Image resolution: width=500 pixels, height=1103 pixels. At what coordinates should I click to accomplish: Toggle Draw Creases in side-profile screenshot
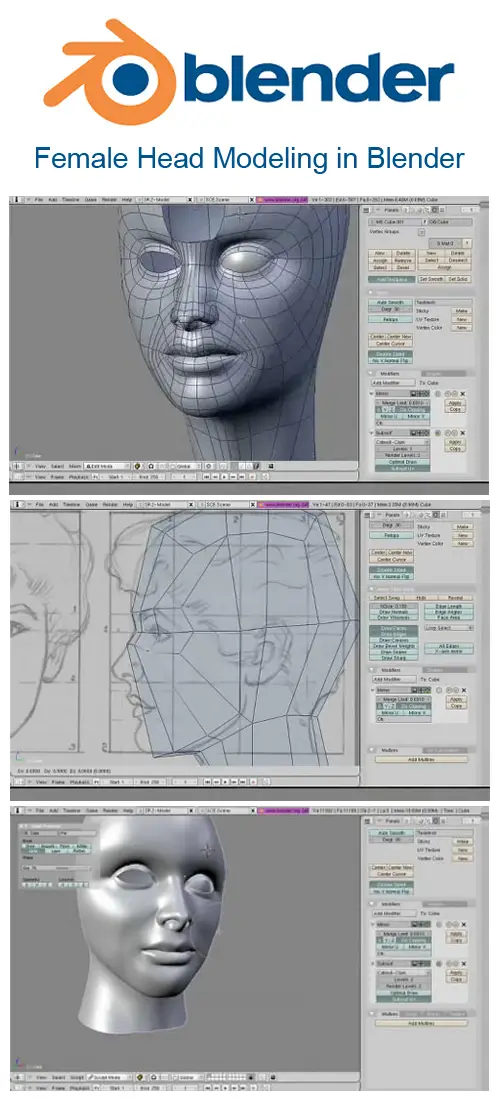(394, 640)
